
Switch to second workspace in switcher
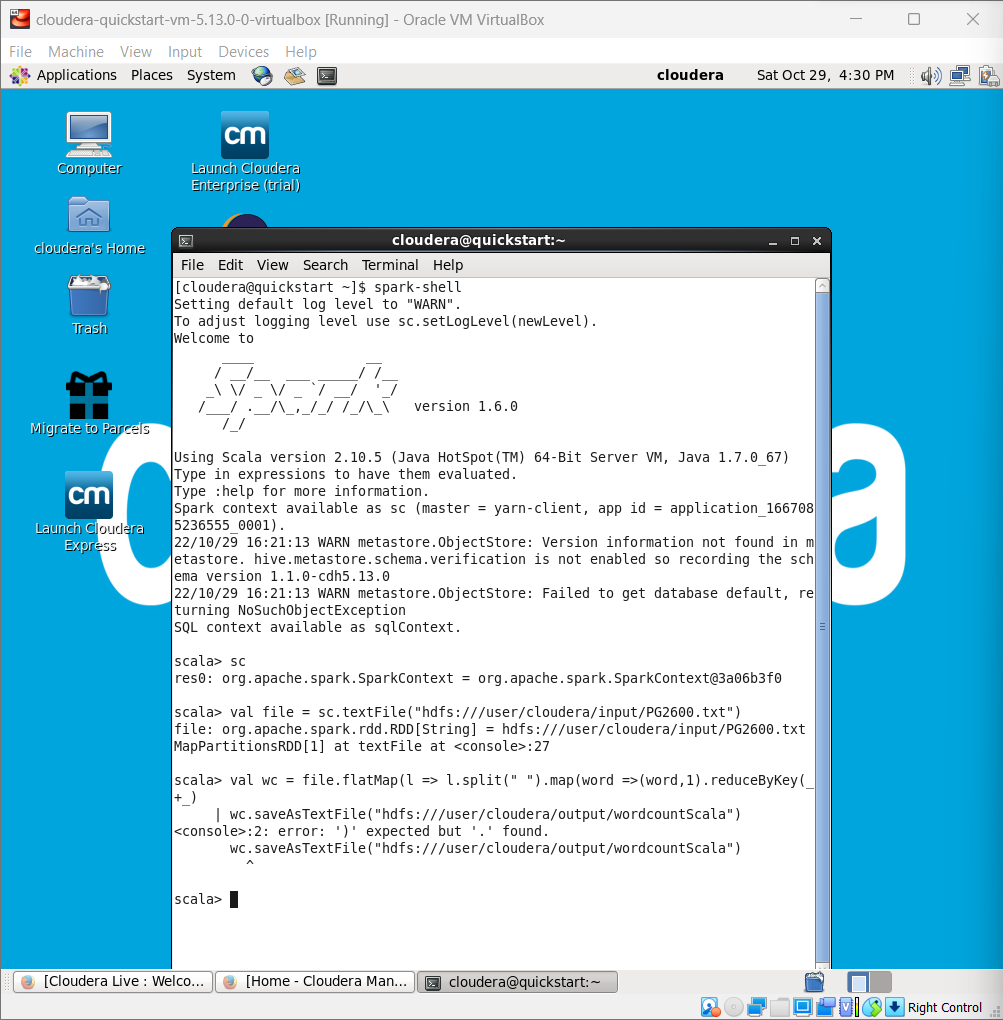881,982
